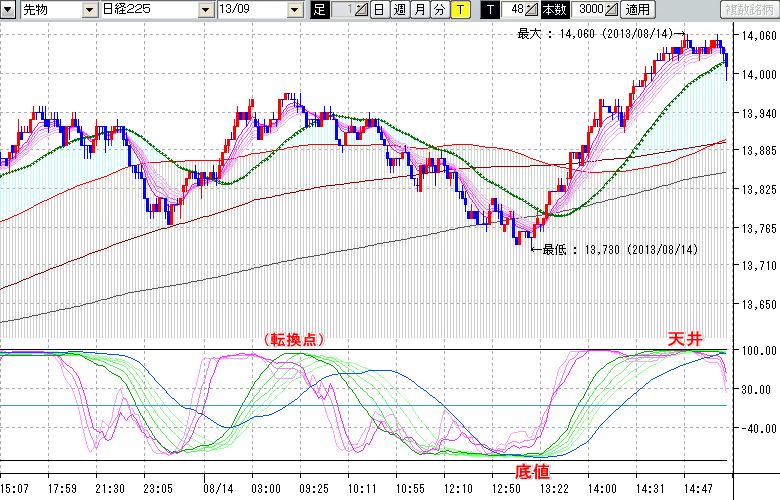Image resolution: width=780 pixels, height=500 pixels.
Task: Click the 本数 bar count label
Action: point(554,10)
